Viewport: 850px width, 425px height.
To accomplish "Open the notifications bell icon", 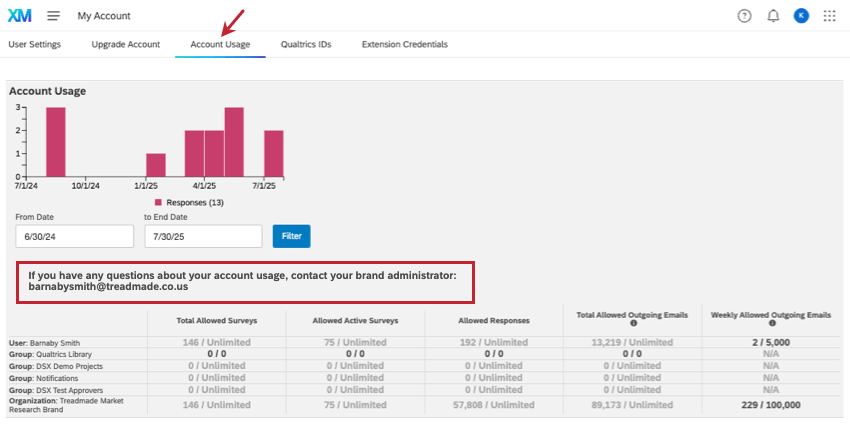I will pos(774,16).
